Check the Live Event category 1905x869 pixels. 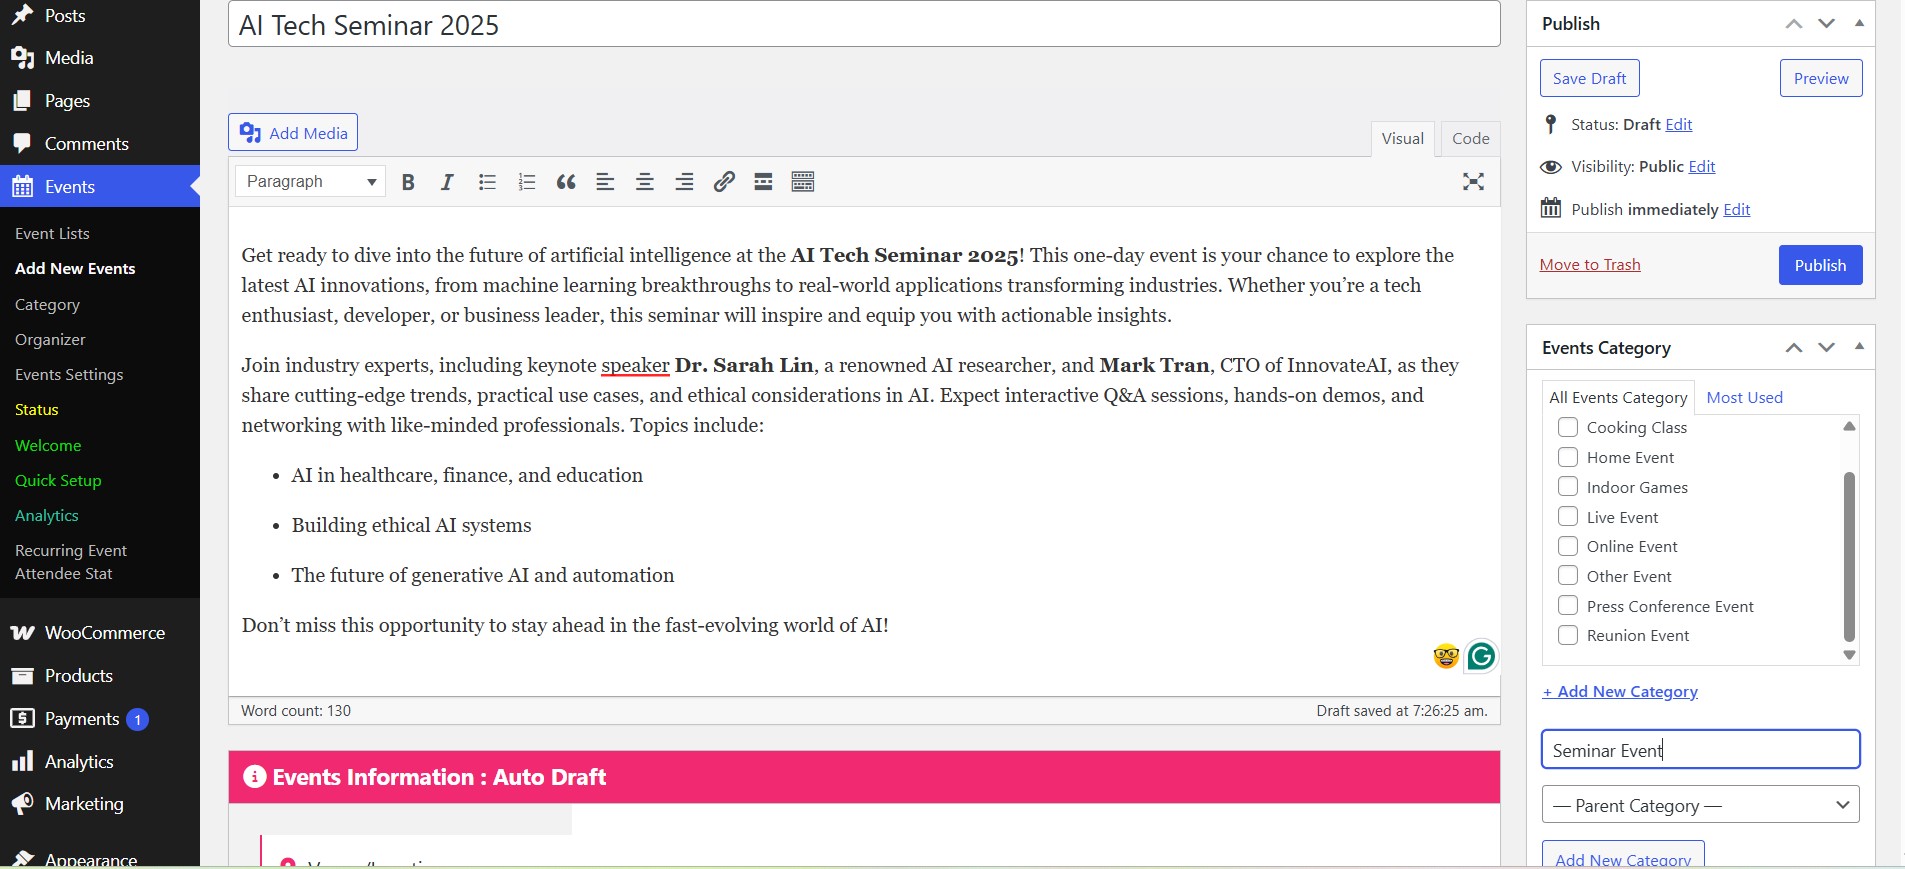coord(1568,517)
